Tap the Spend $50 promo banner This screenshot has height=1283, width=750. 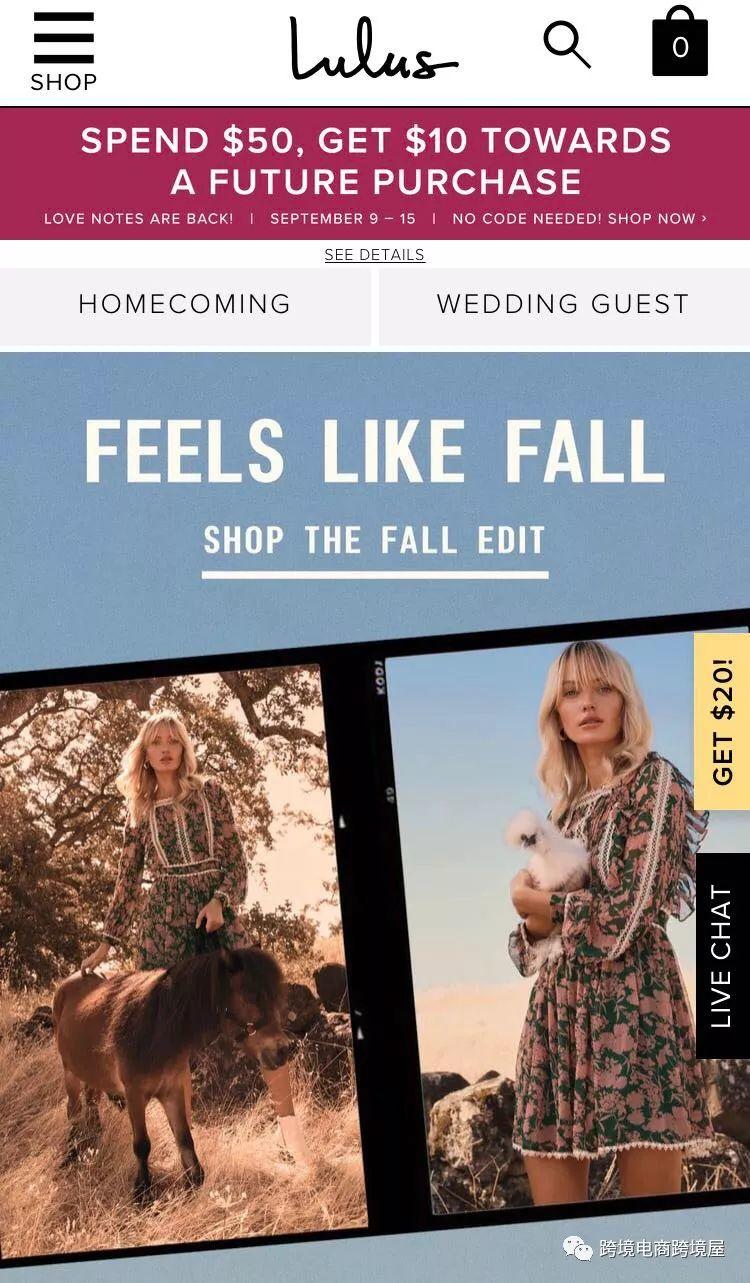point(375,173)
